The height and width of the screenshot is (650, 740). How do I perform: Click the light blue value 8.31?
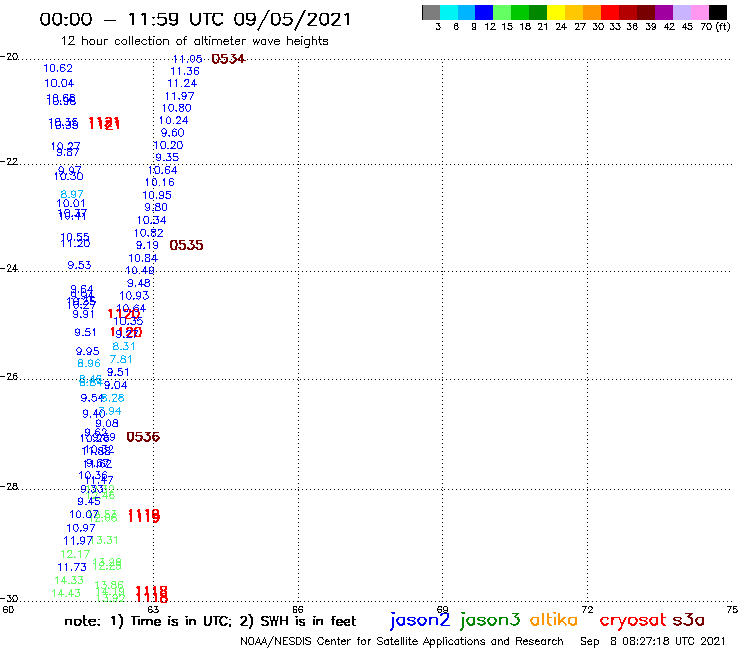point(124,346)
